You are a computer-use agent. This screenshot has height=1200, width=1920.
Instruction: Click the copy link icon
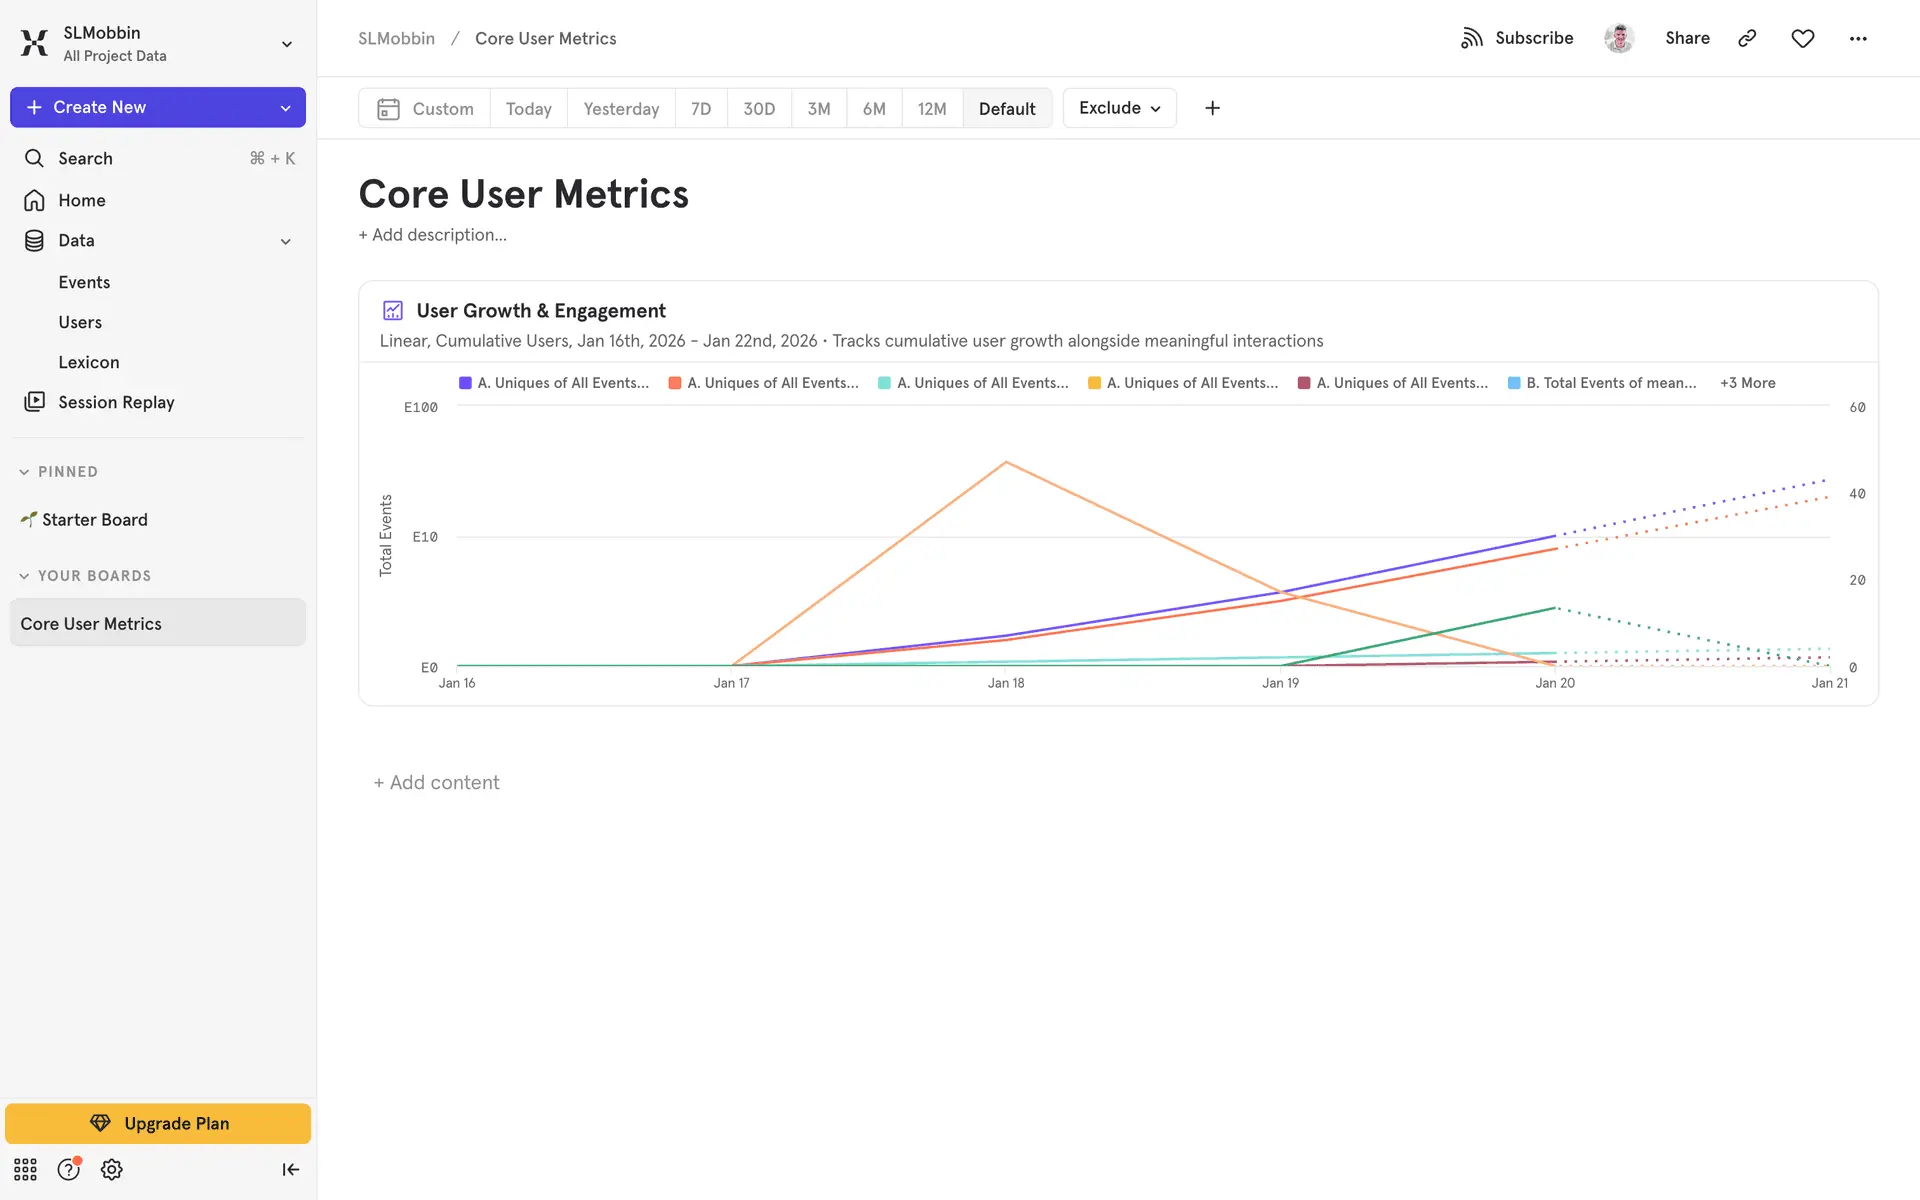[x=1747, y=38]
